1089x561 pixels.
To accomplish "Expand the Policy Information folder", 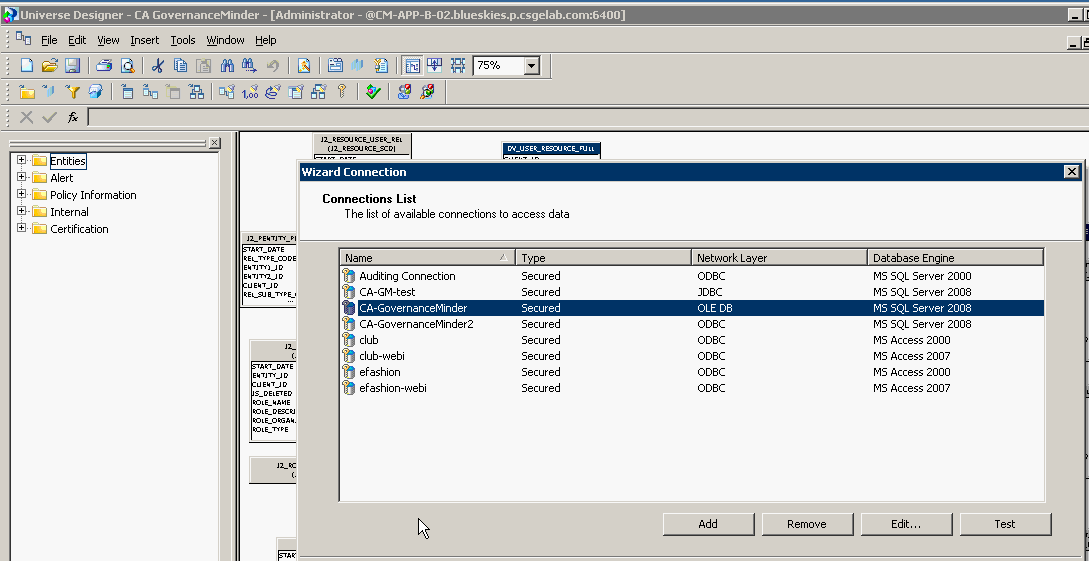I will (x=22, y=195).
